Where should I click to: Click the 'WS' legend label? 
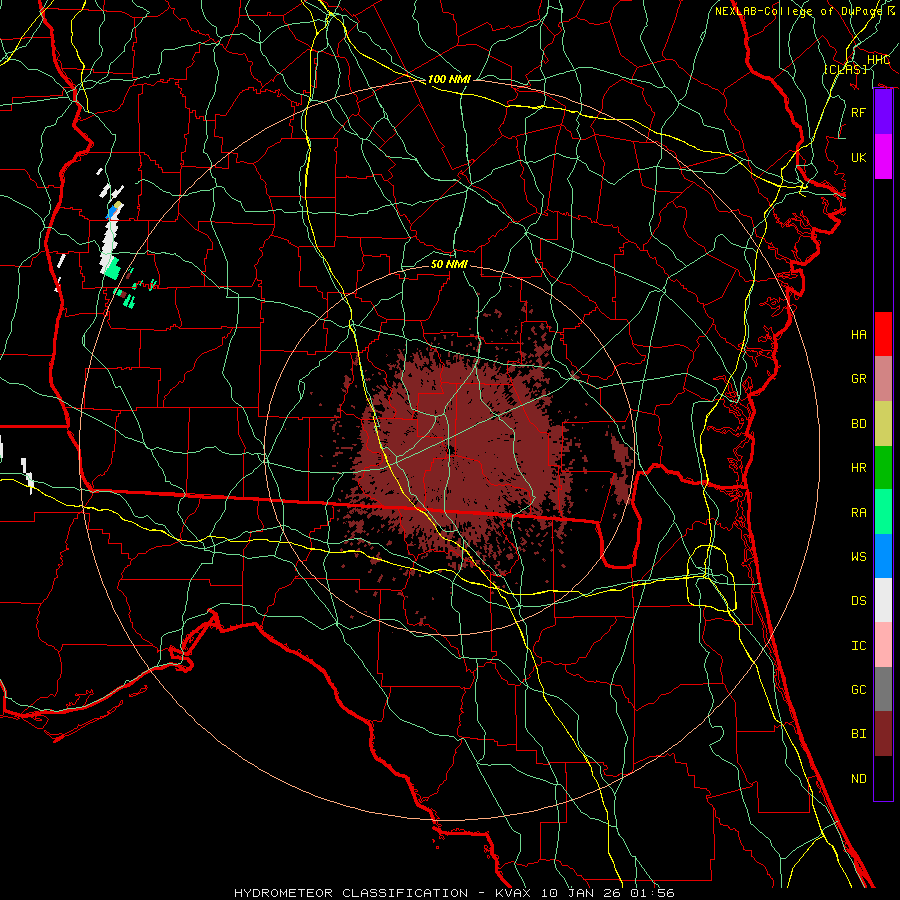pyautogui.click(x=859, y=557)
